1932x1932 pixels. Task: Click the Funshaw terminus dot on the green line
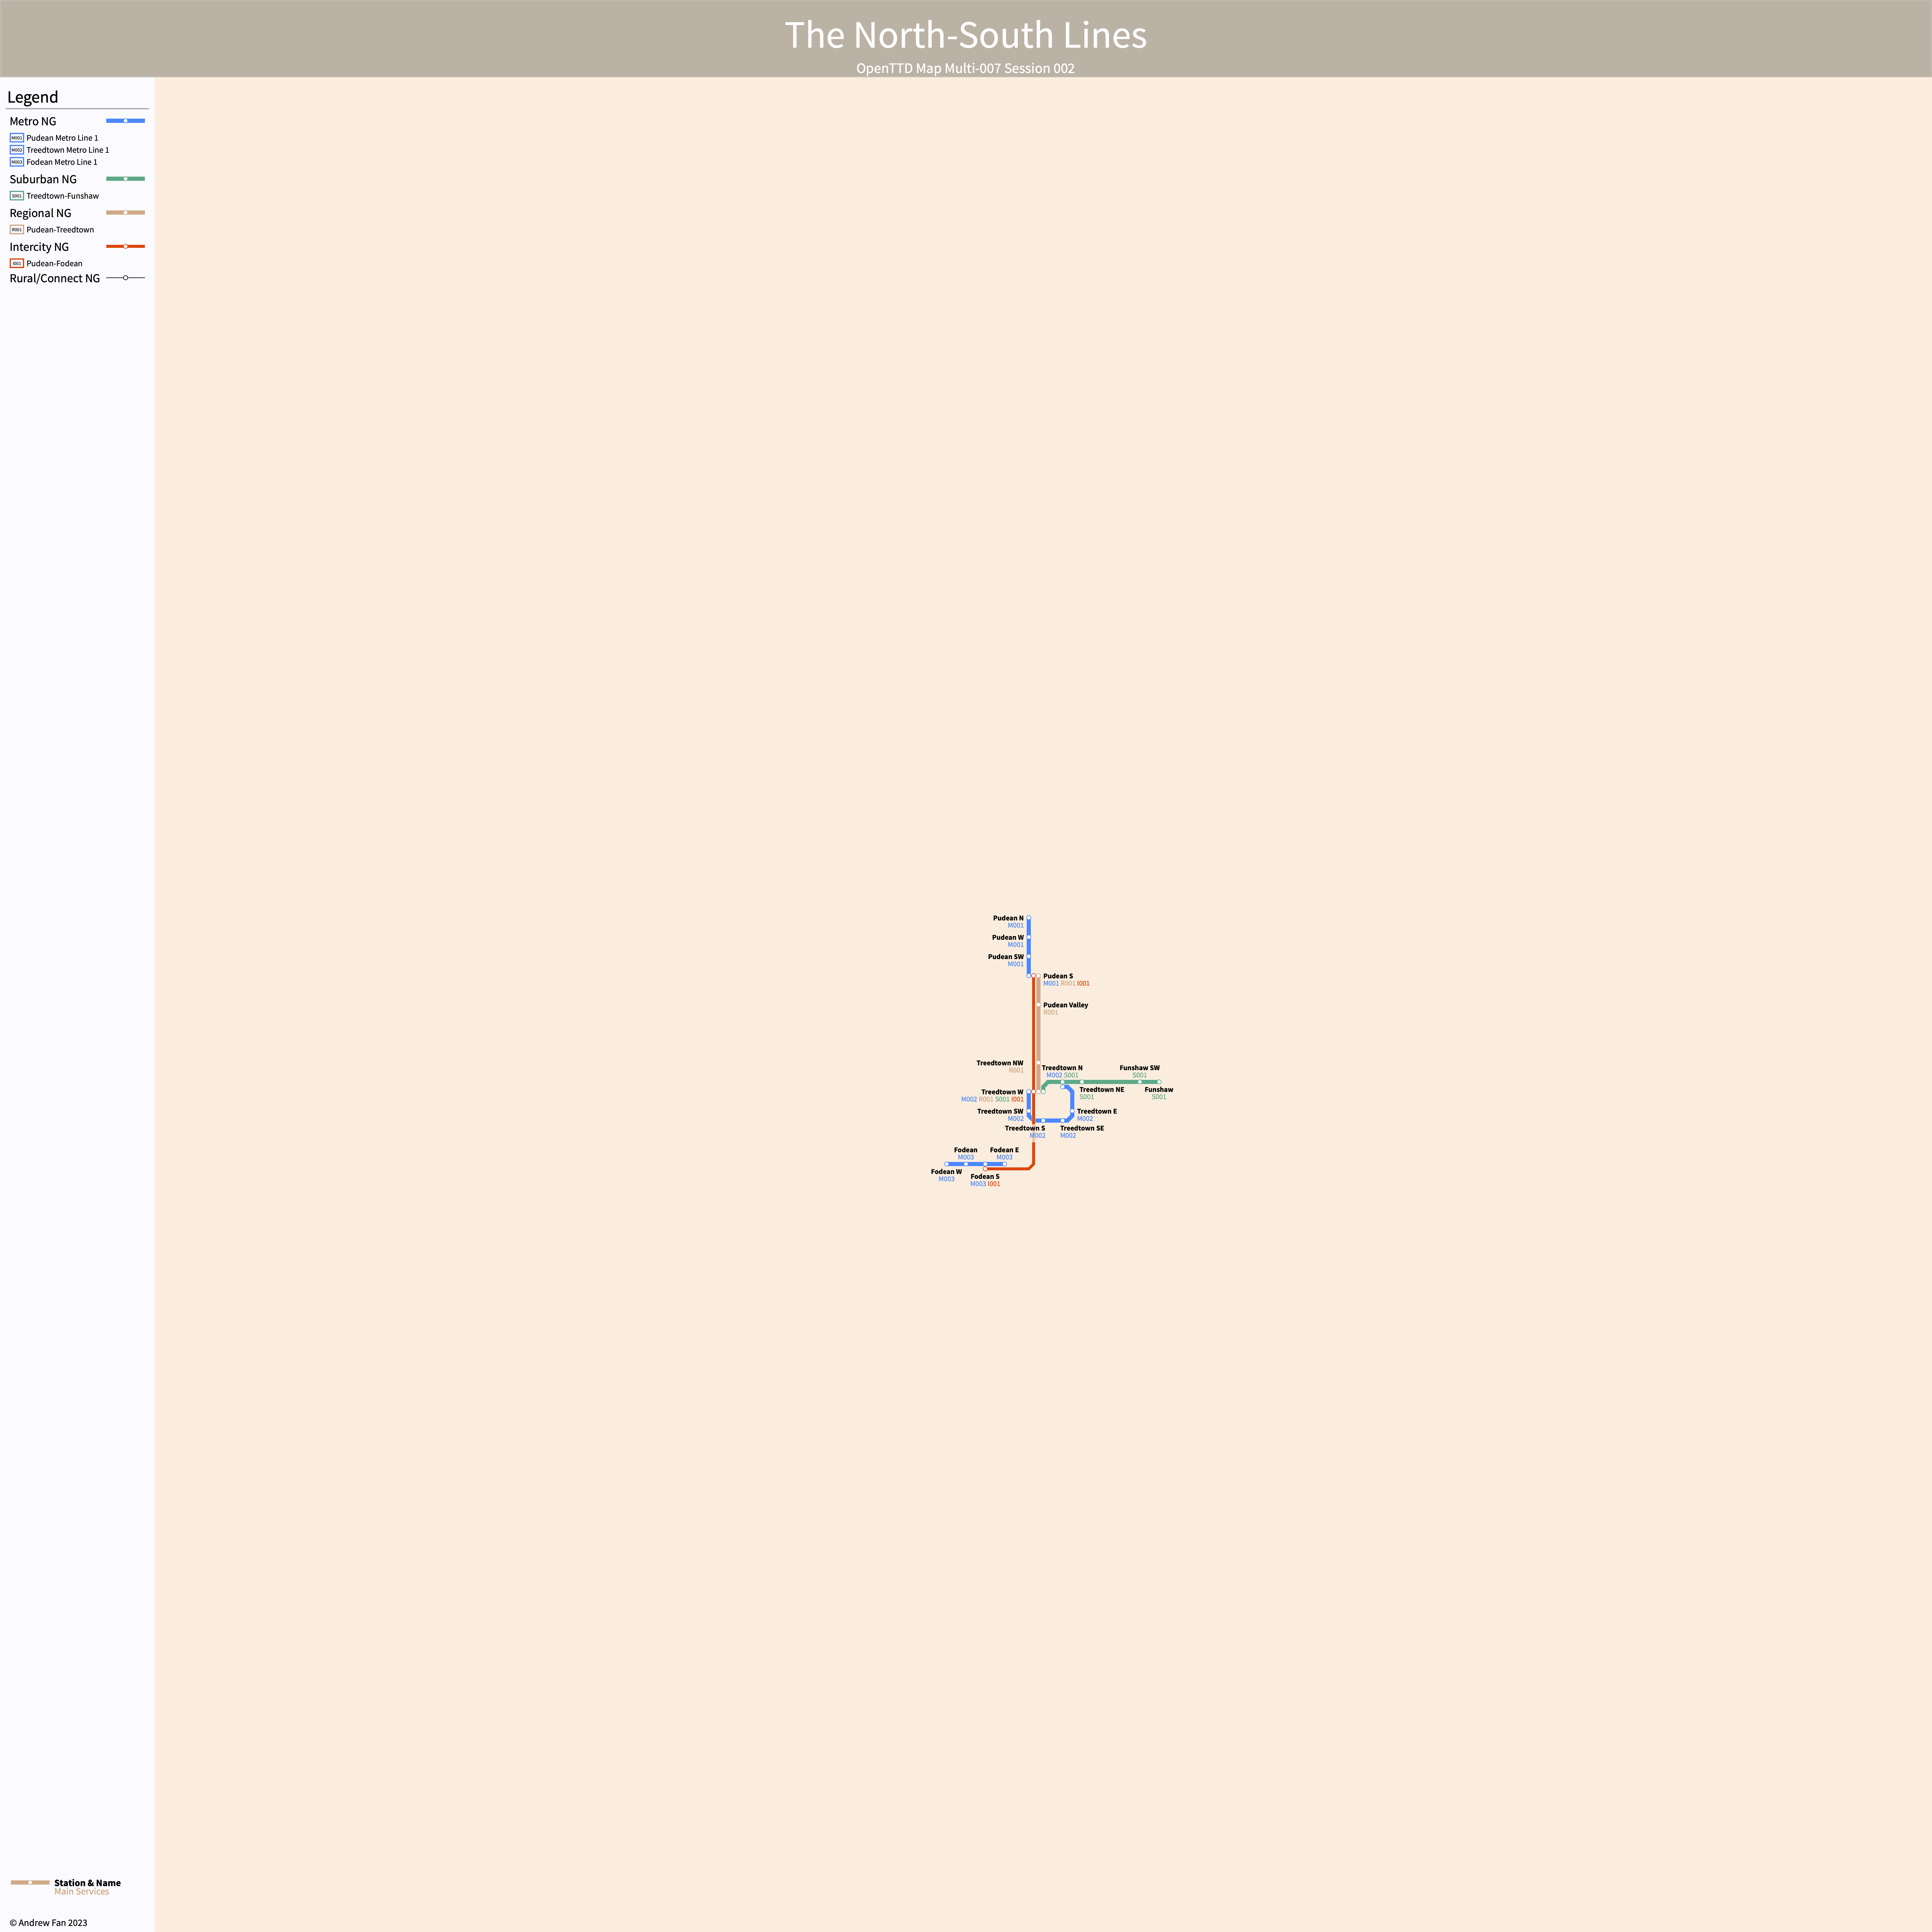(x=1159, y=1082)
